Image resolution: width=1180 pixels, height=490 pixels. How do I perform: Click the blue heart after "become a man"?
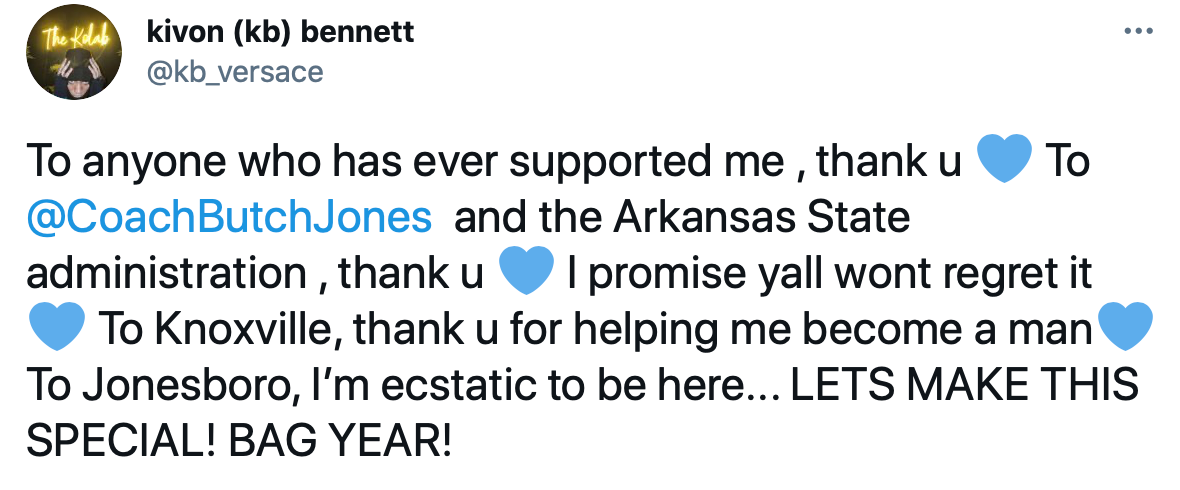tap(1126, 327)
